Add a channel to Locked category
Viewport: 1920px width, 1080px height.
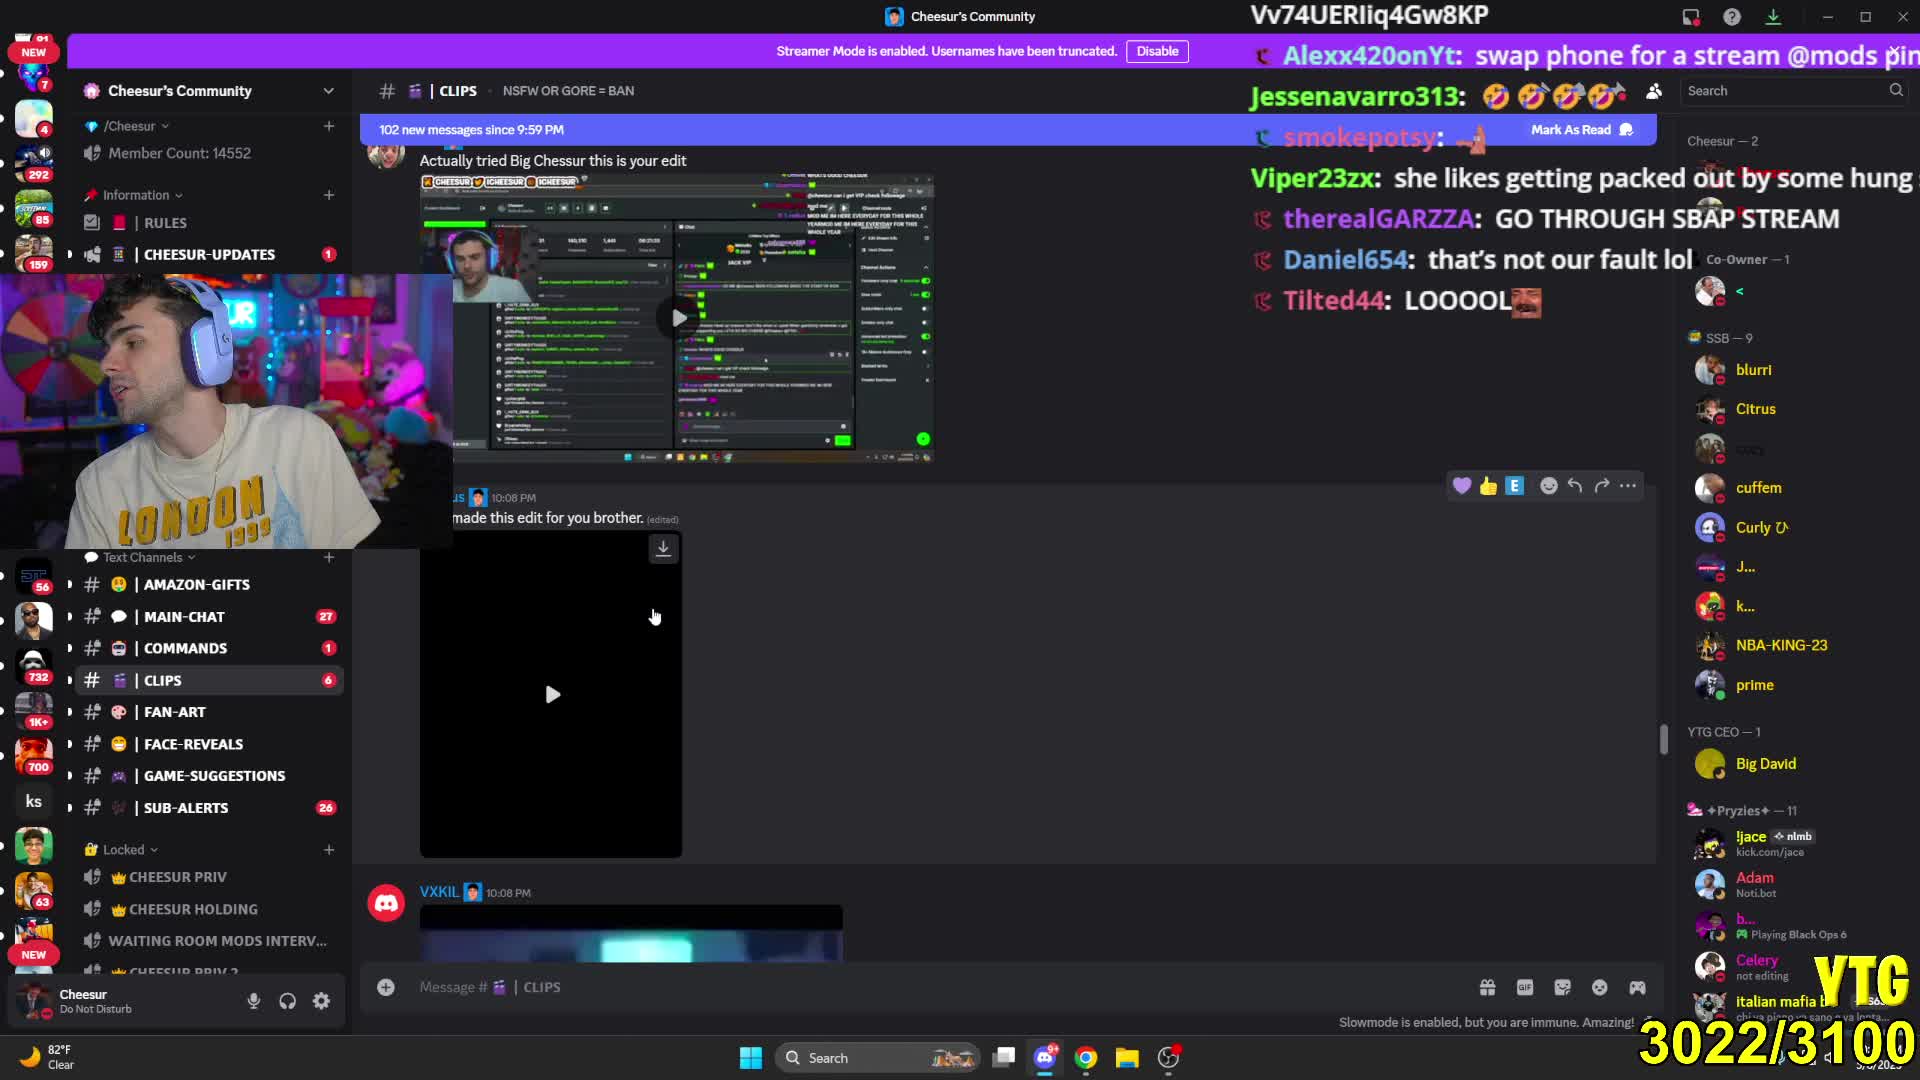pyautogui.click(x=329, y=850)
